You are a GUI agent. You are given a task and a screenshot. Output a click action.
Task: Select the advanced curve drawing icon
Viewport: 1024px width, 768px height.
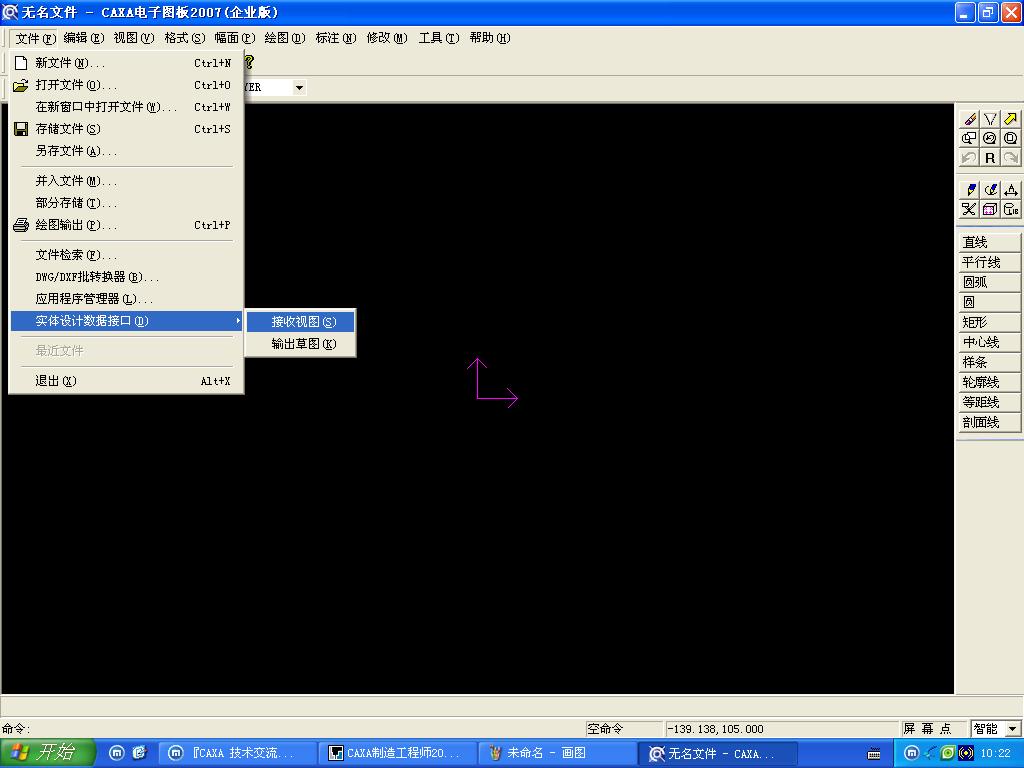pyautogui.click(x=990, y=190)
